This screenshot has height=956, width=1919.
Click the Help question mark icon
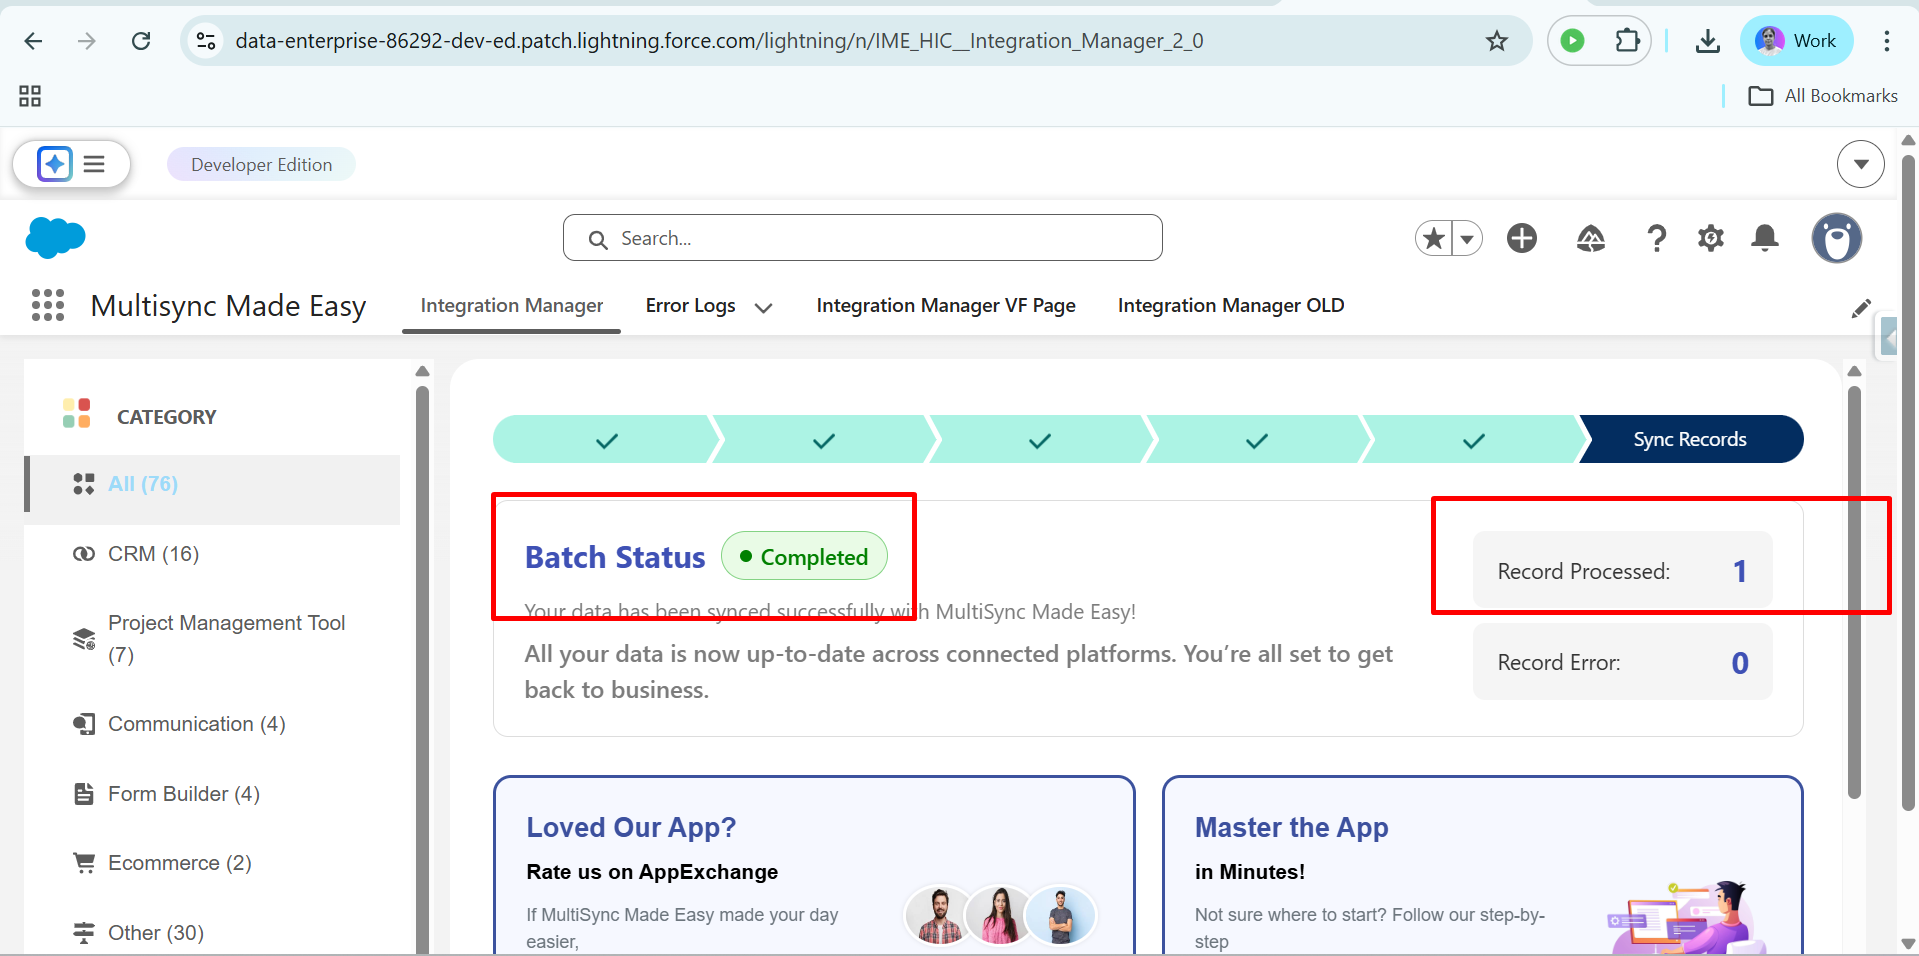click(1656, 238)
